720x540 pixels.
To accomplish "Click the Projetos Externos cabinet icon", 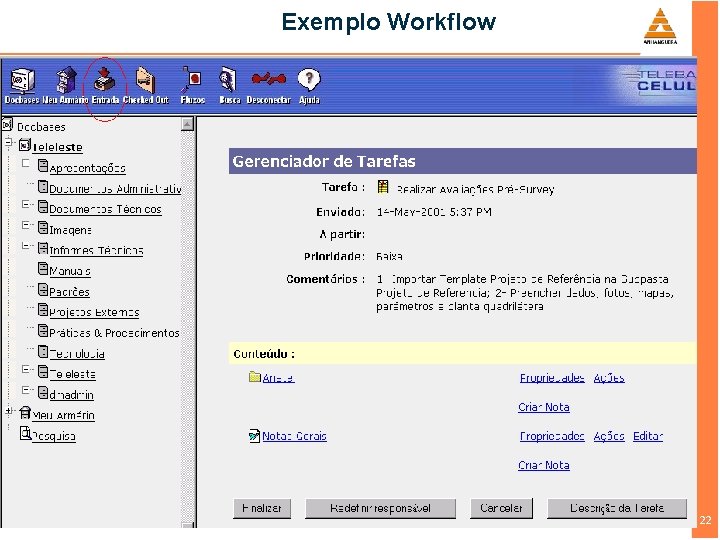I will 43,310.
